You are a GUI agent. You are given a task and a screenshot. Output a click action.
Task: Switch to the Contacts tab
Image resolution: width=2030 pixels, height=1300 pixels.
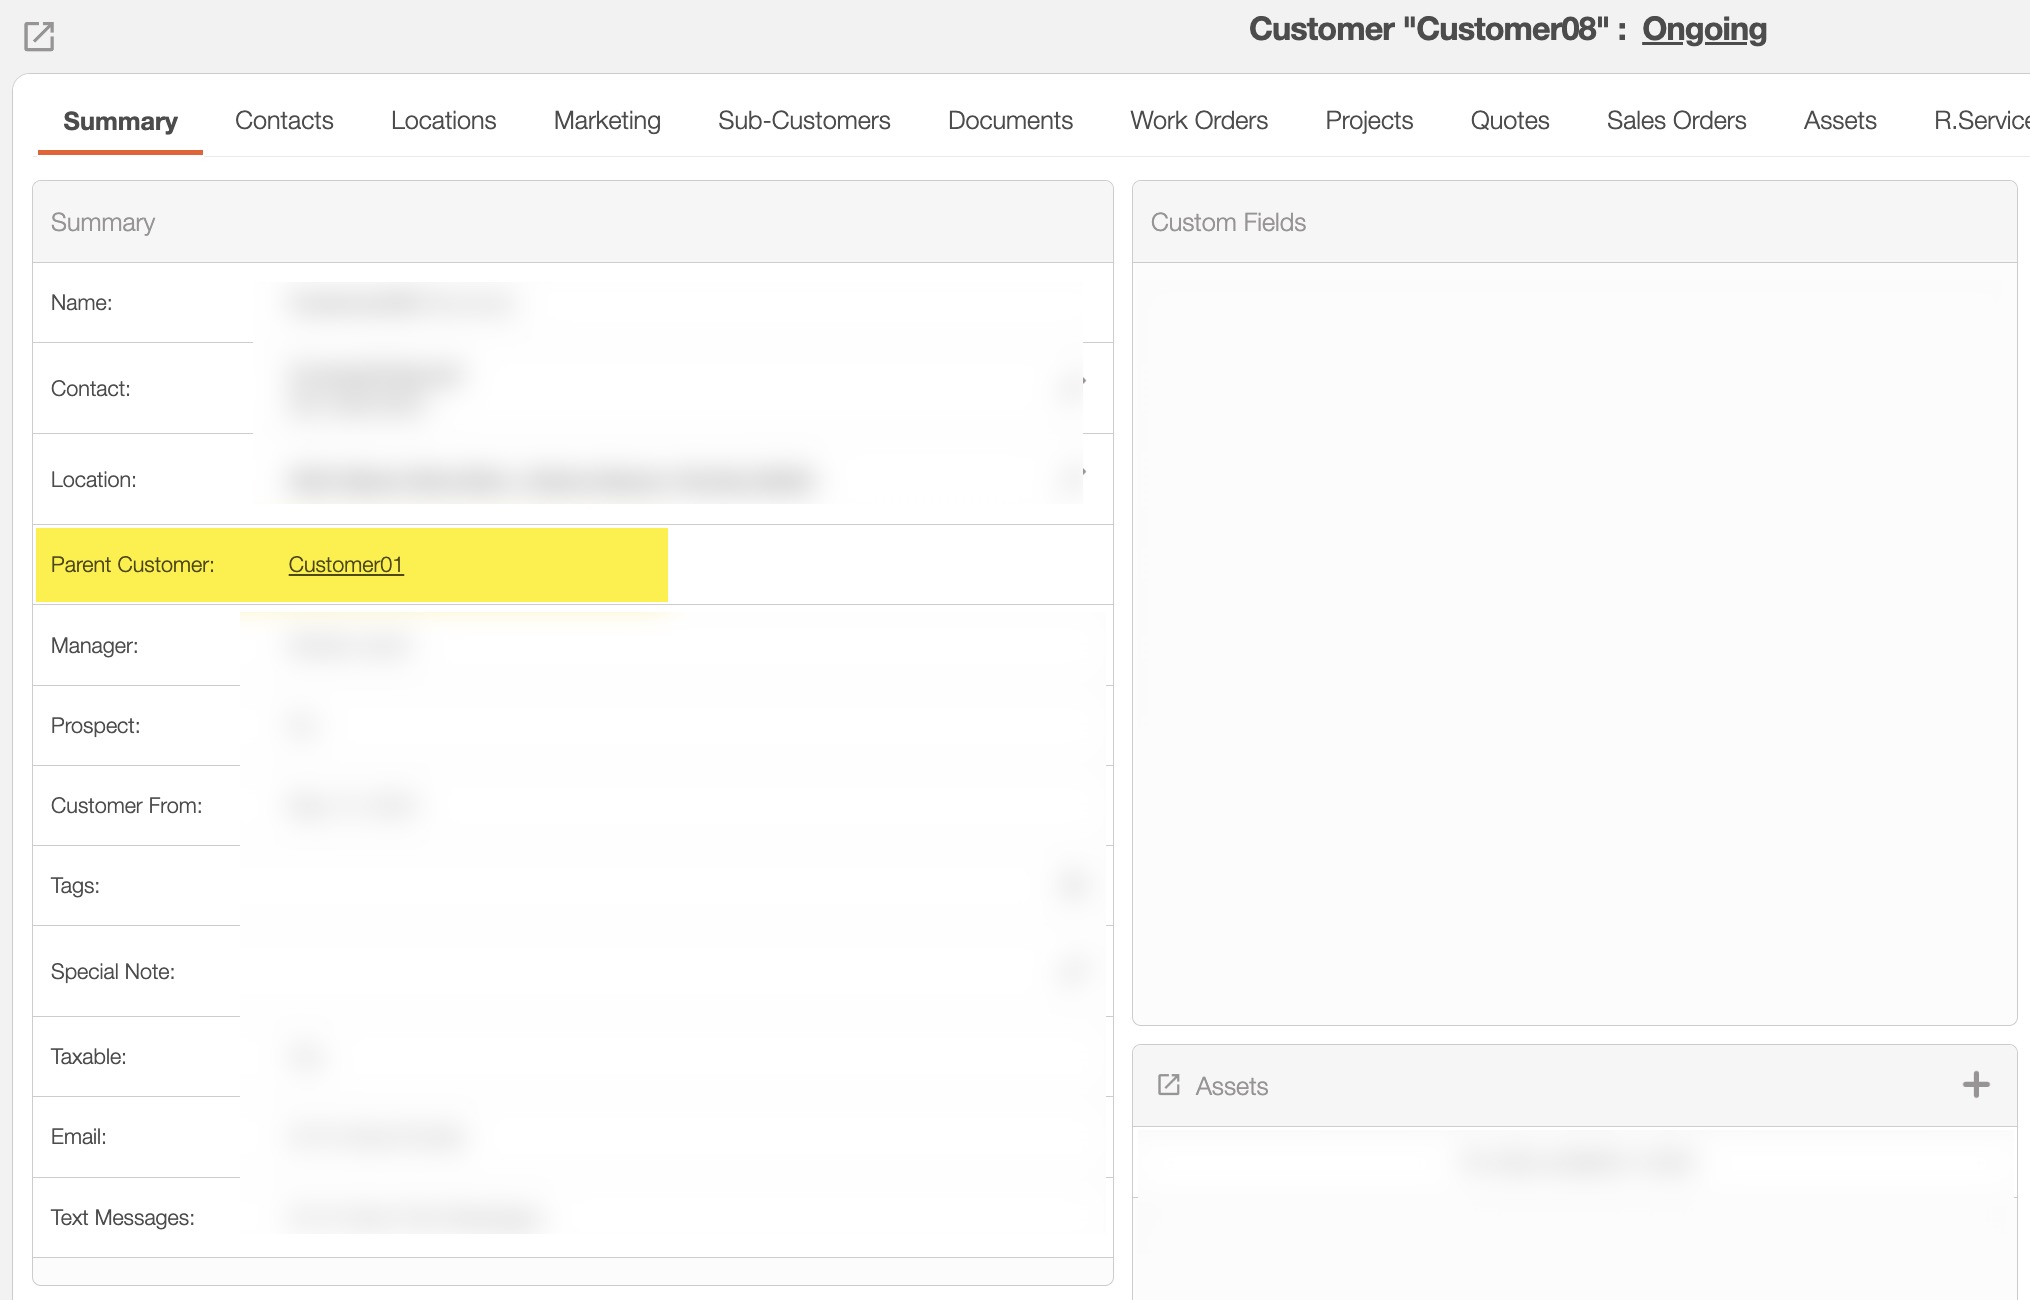point(284,121)
